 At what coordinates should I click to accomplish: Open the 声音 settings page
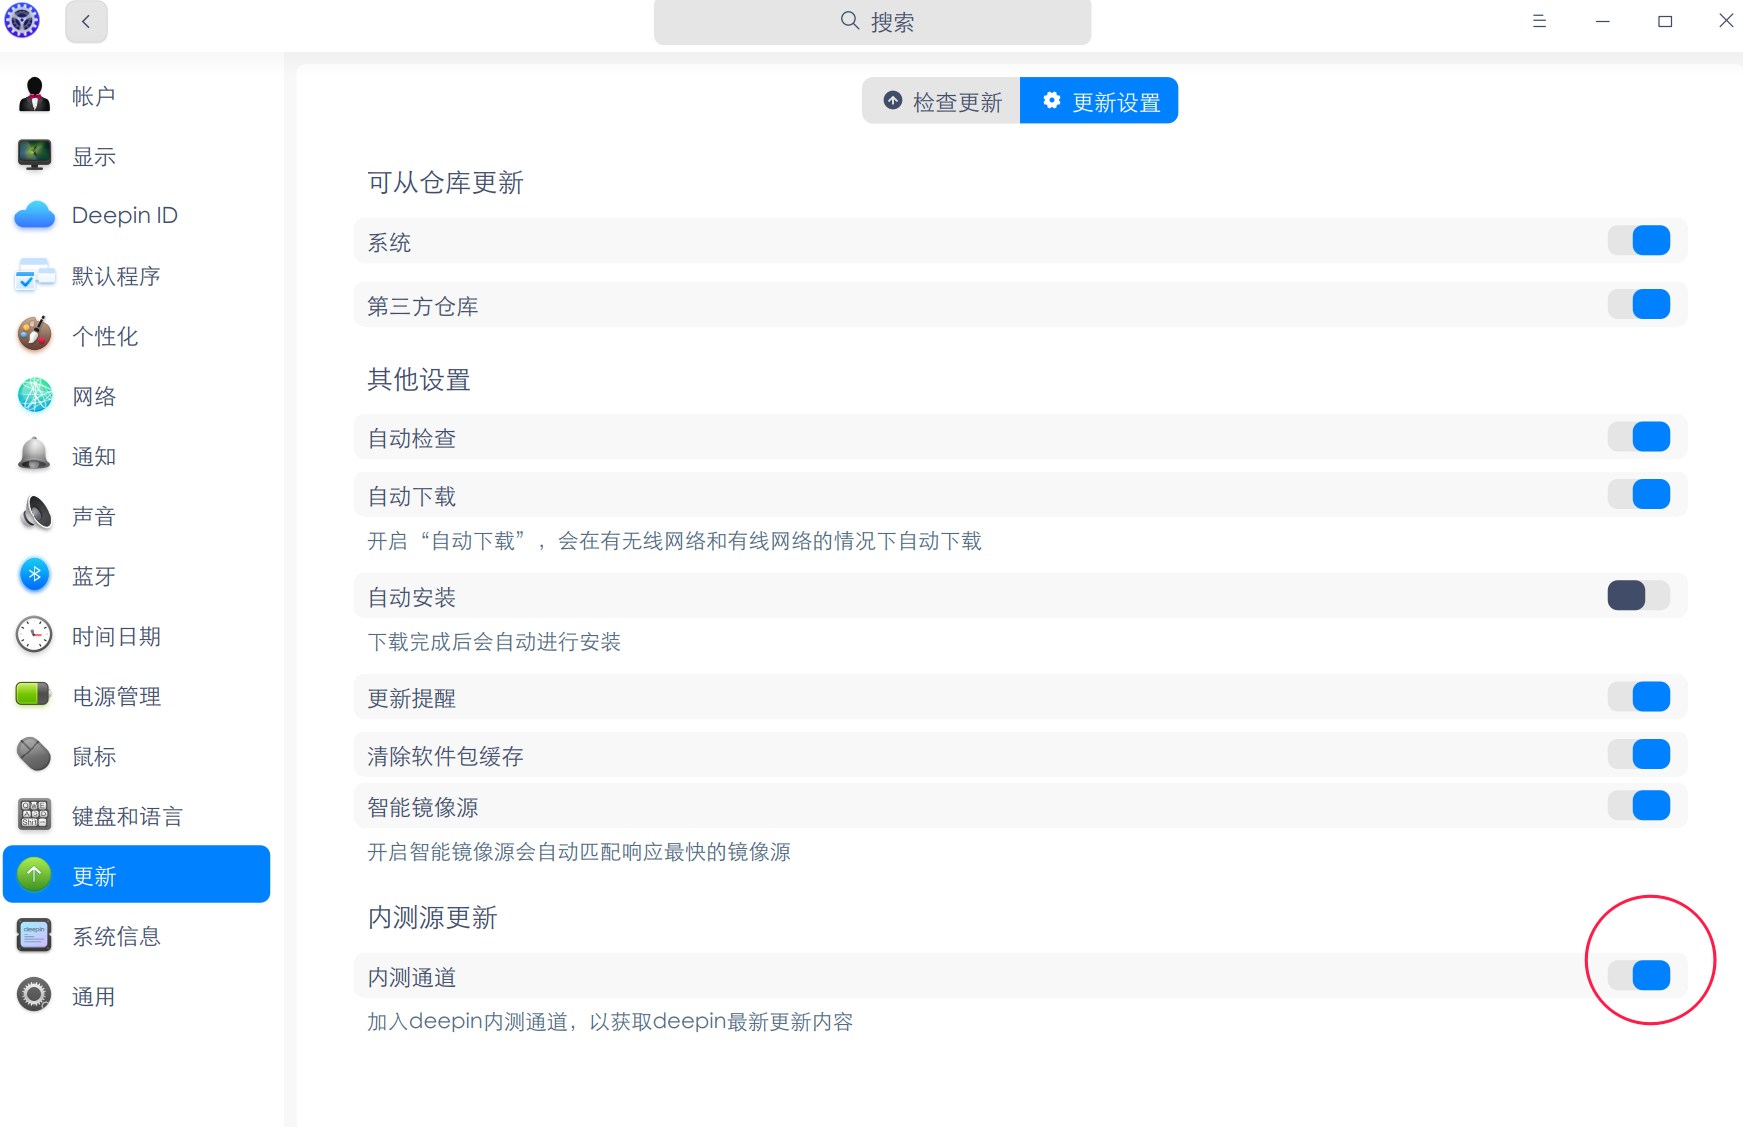pos(137,515)
